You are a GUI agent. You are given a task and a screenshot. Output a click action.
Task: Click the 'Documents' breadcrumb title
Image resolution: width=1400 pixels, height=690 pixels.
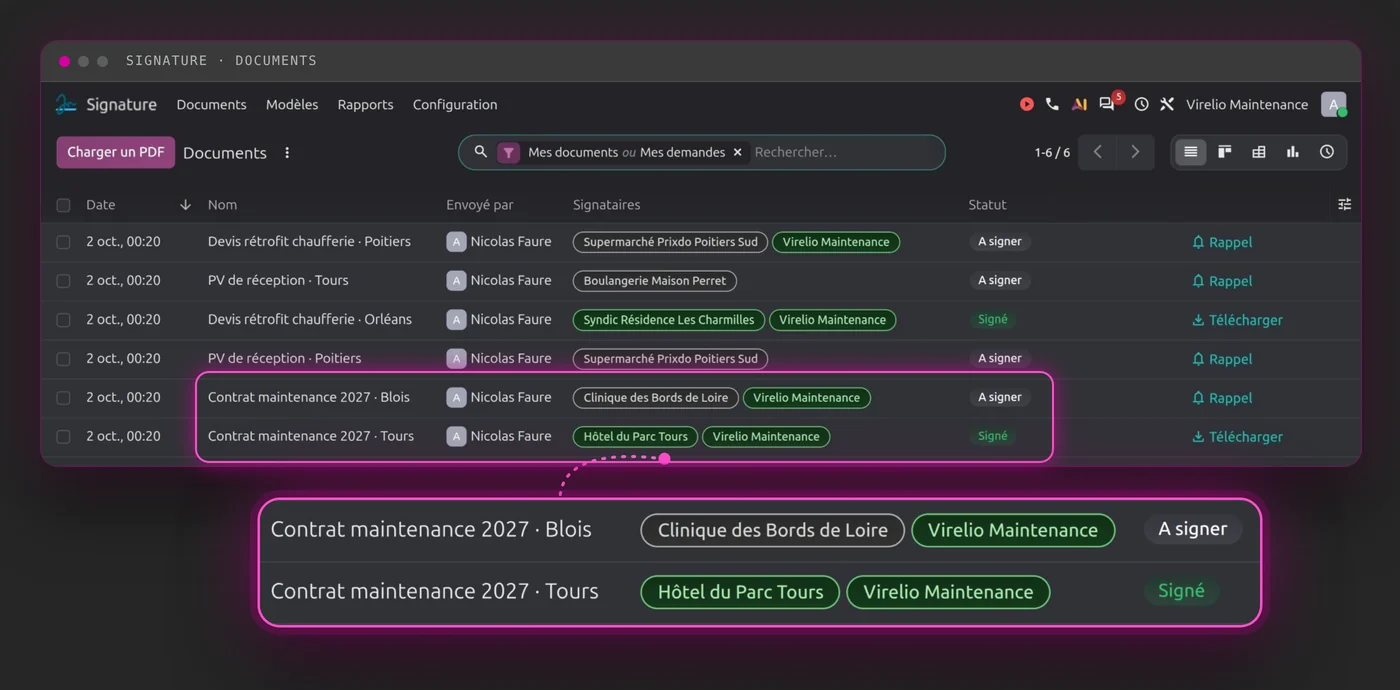pos(225,153)
